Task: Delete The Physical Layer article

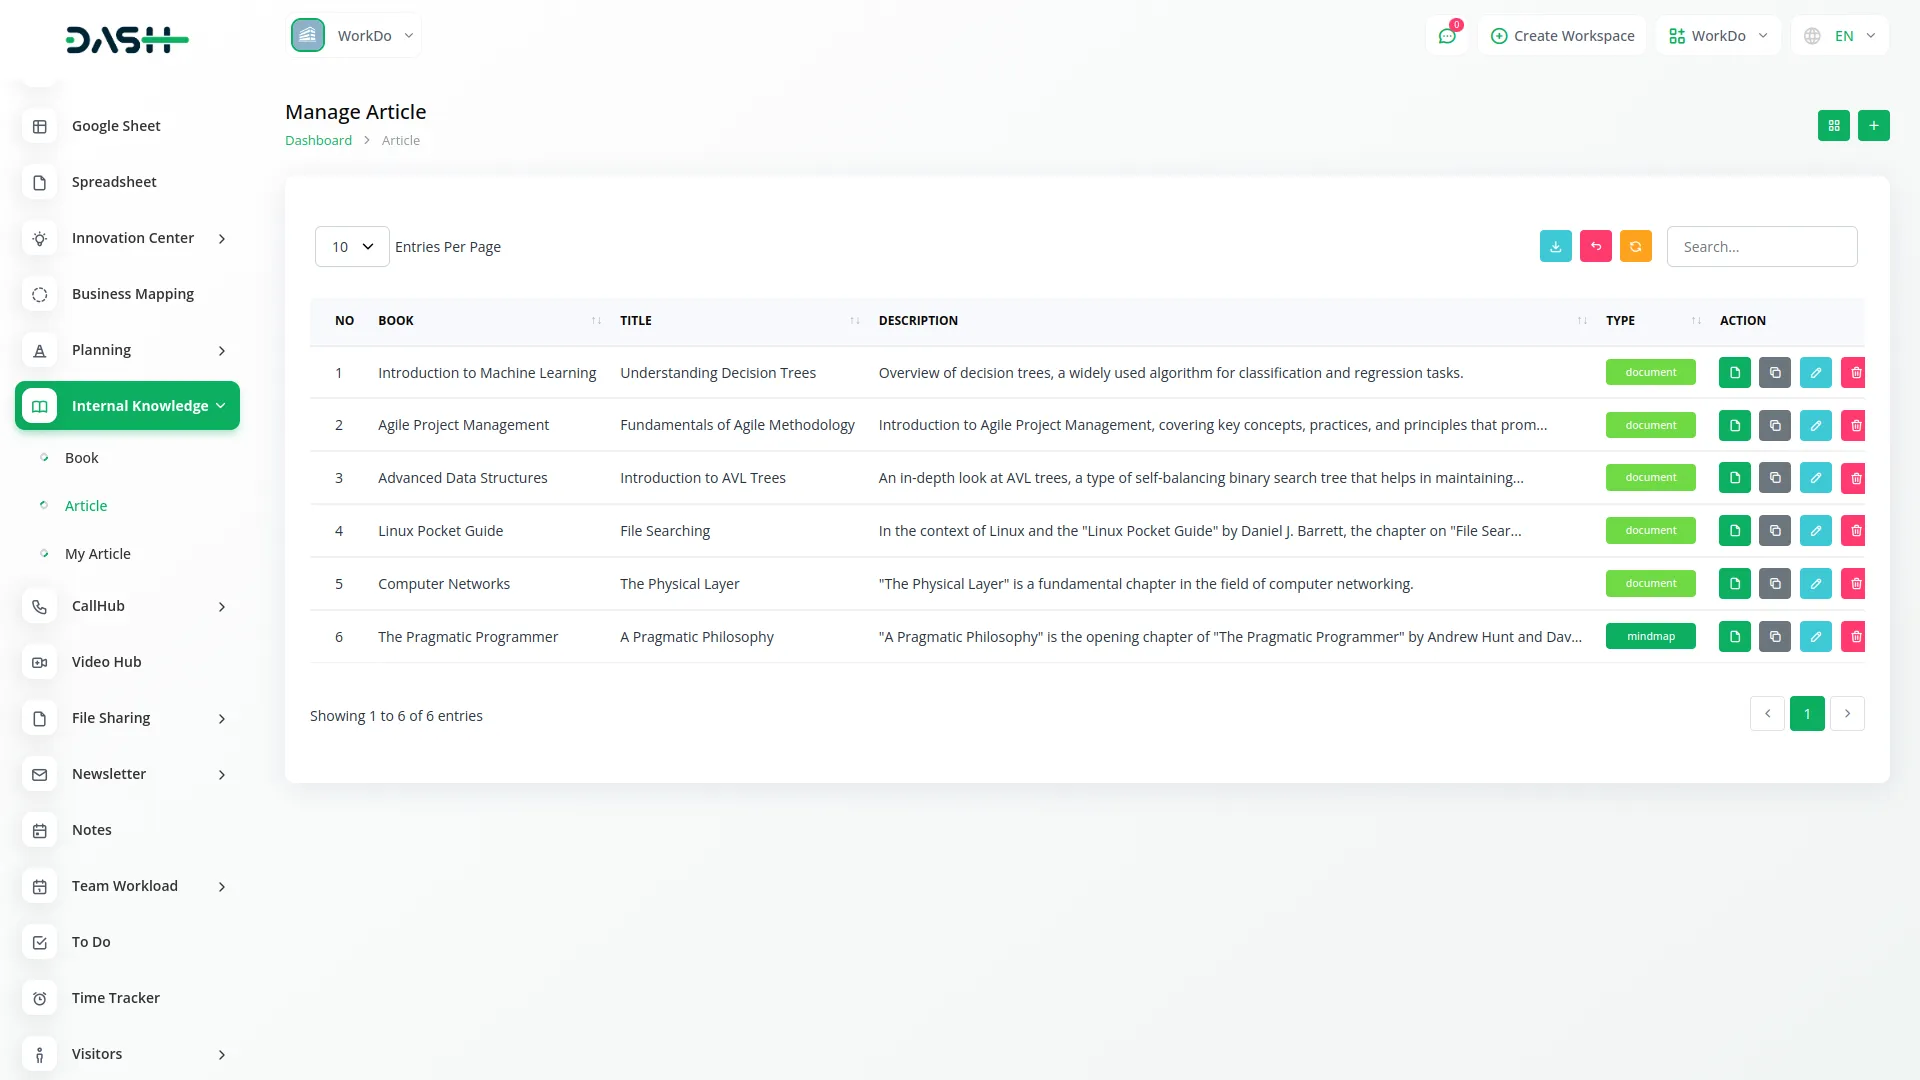Action: tap(1855, 583)
